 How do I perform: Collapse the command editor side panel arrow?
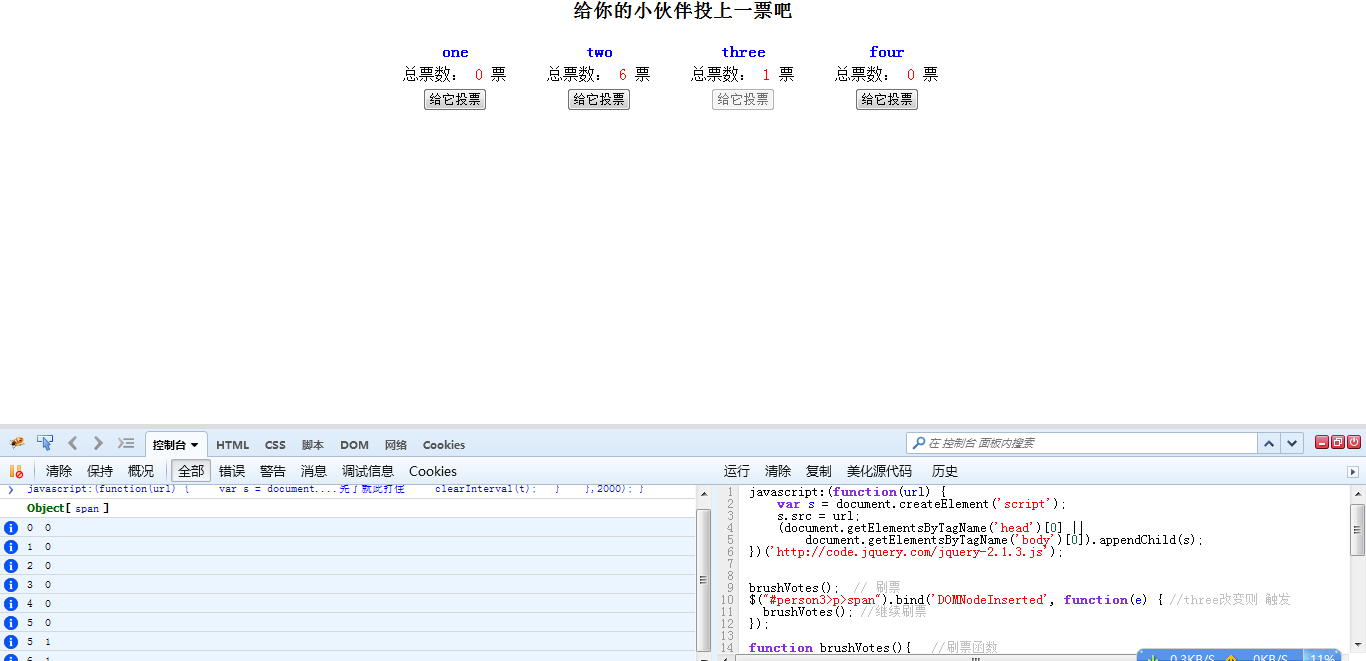(1353, 472)
